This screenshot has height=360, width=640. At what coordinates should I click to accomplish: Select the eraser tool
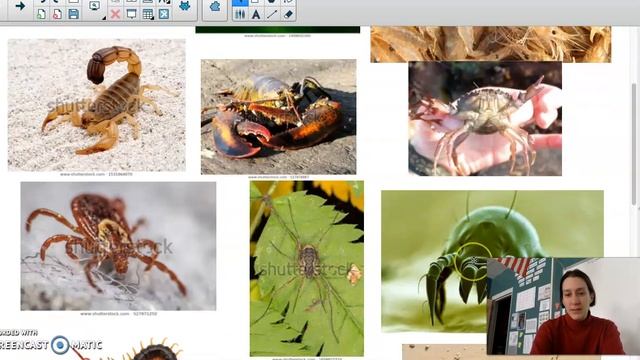[x=288, y=14]
